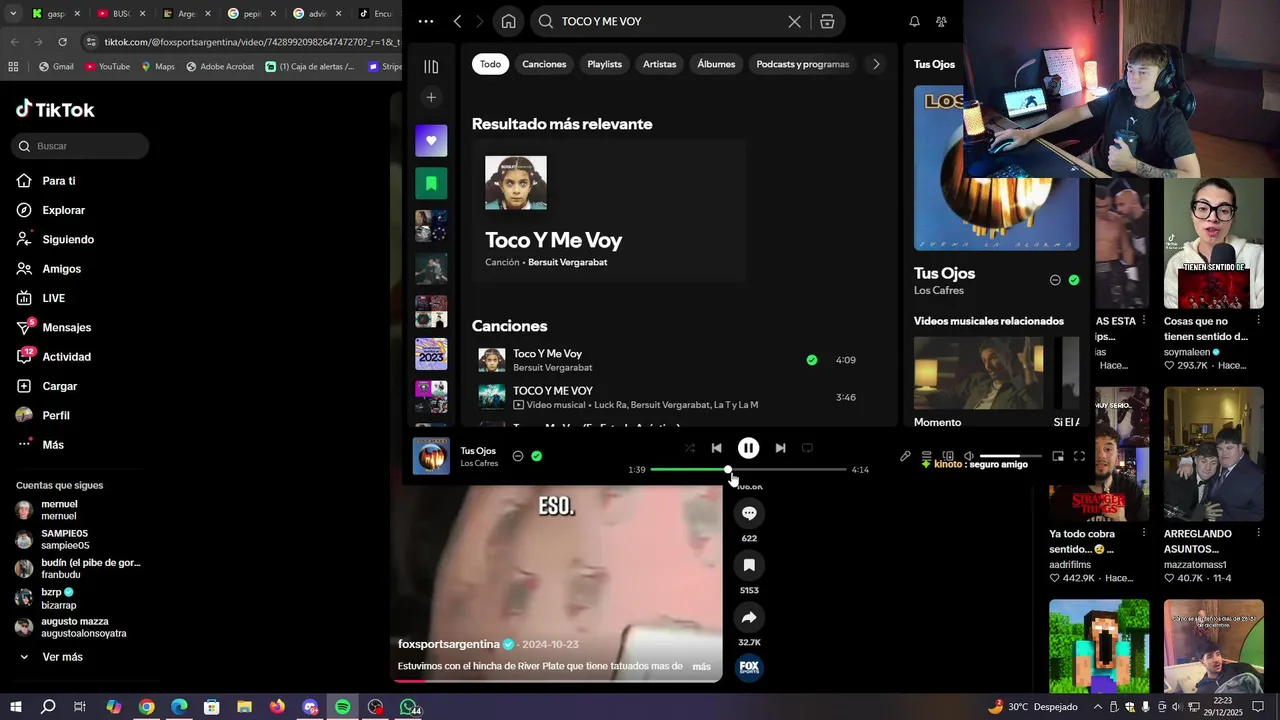Image resolution: width=1280 pixels, height=720 pixels.
Task: Open the Momento related music video
Action: 978,382
